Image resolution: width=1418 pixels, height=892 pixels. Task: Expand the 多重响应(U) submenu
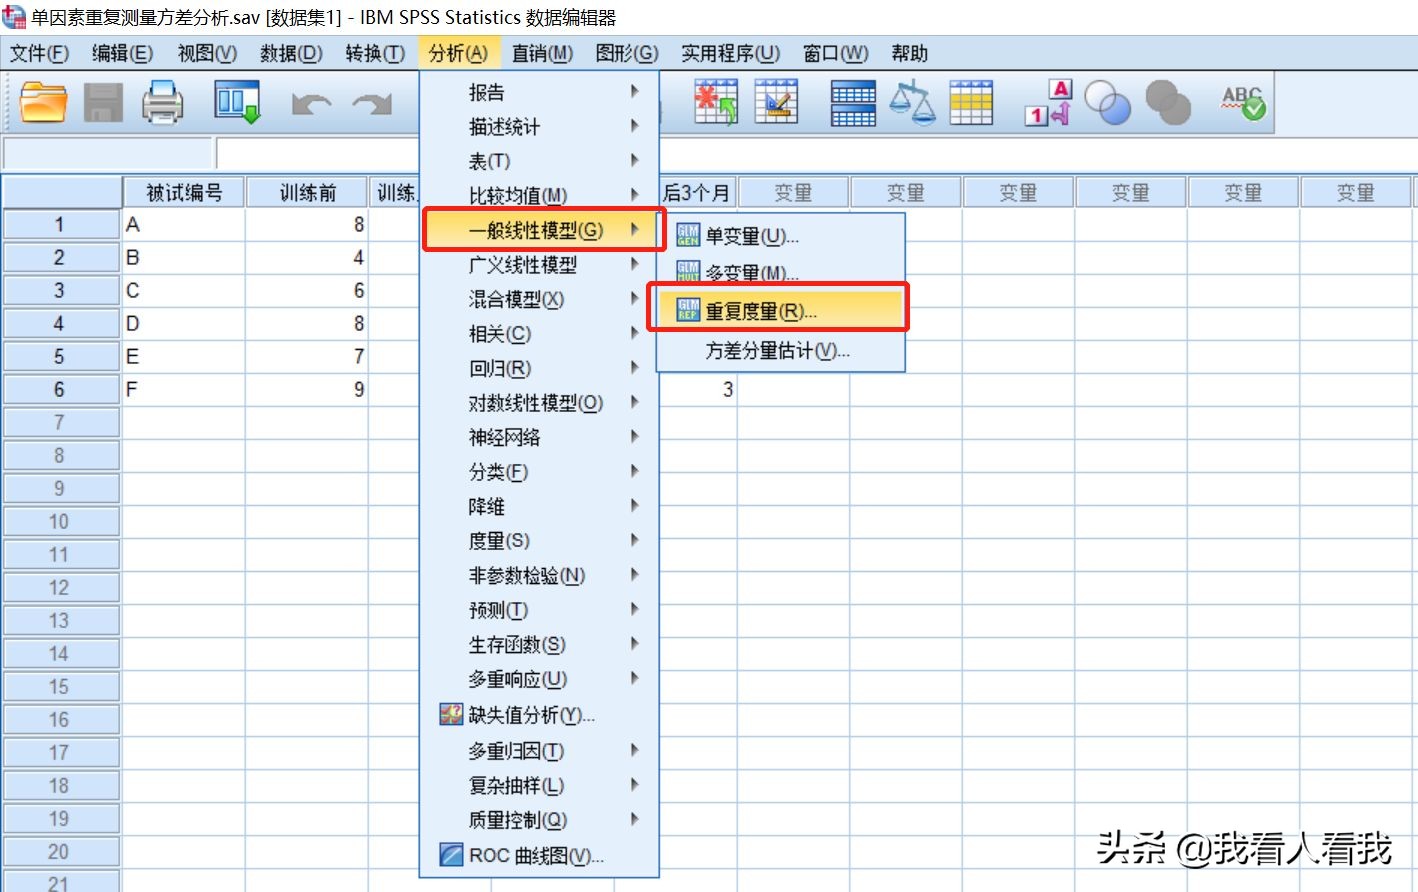[x=539, y=679]
